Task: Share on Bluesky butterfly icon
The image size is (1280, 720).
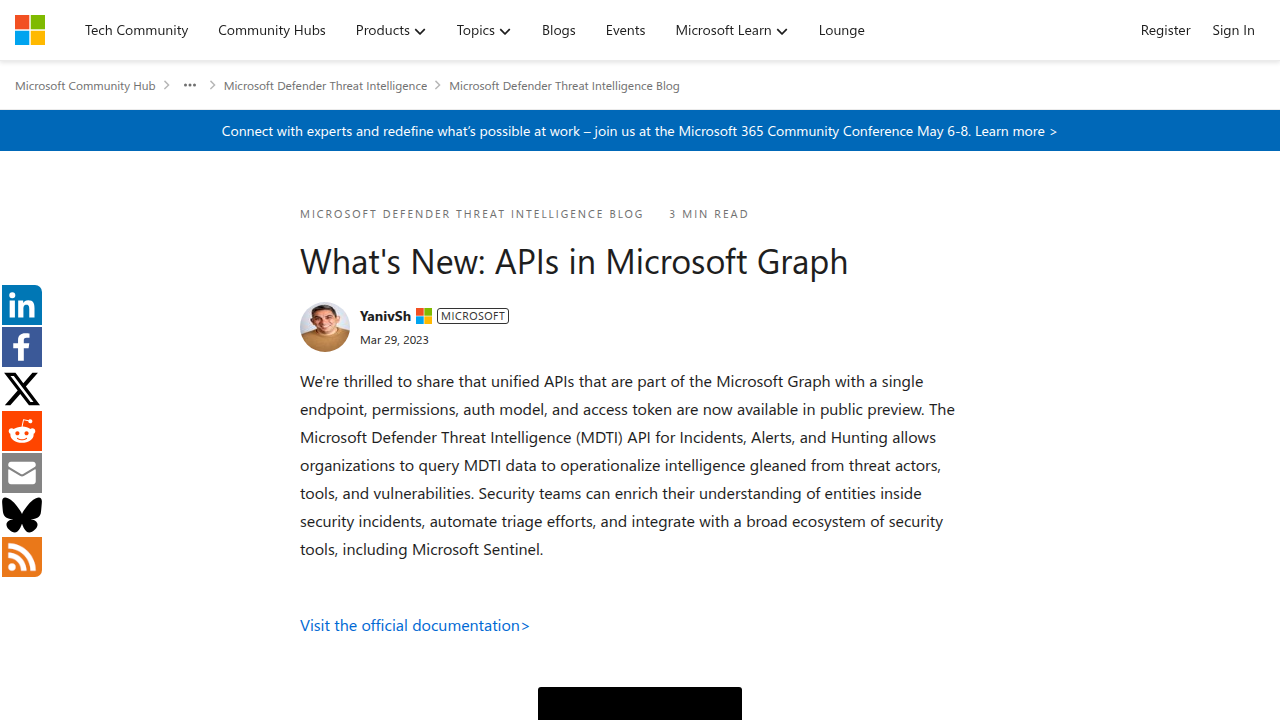Action: tap(22, 515)
